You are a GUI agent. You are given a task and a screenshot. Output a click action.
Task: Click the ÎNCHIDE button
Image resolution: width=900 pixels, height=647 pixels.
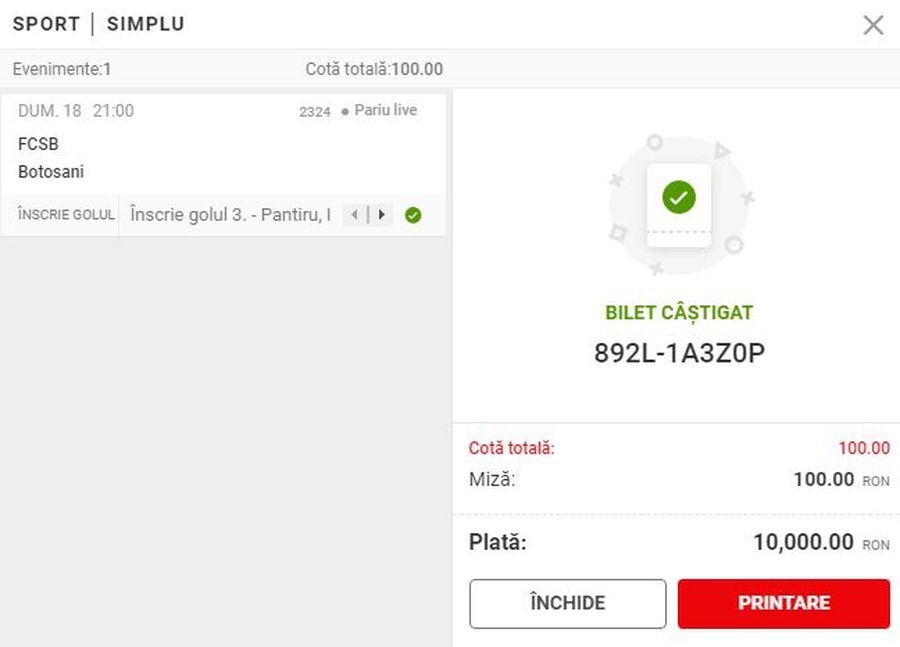click(x=567, y=603)
